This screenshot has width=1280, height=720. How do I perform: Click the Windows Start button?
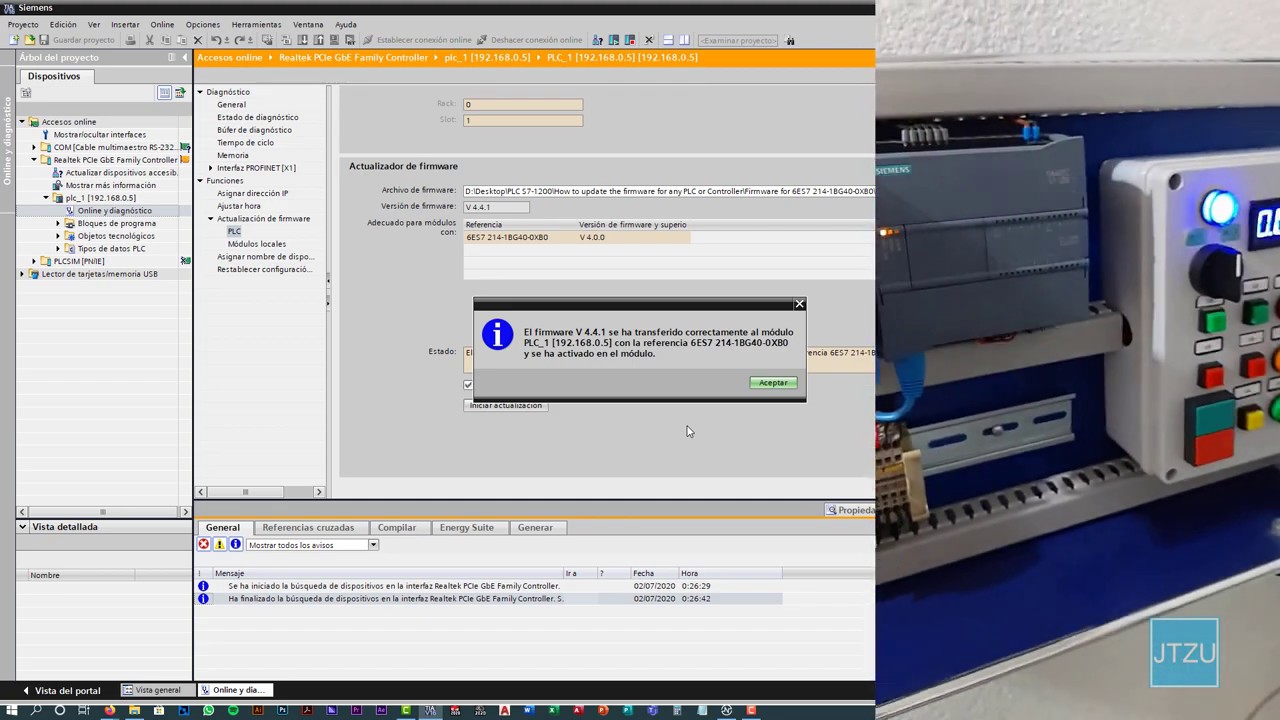12,711
